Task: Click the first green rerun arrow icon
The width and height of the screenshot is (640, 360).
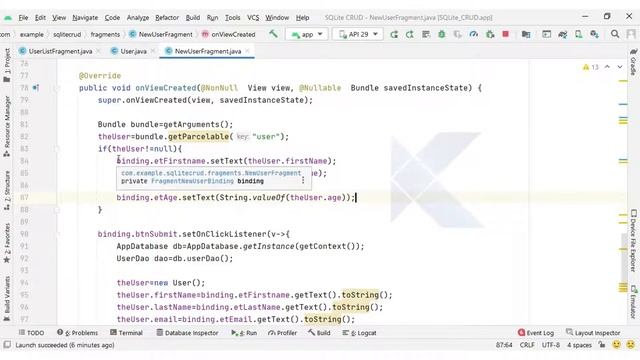Action: click(x=394, y=34)
